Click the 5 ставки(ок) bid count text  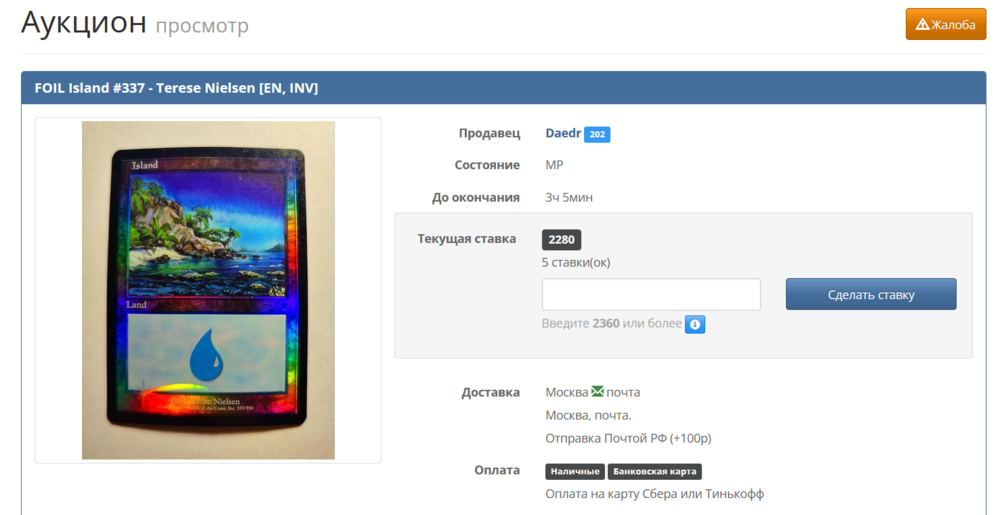coord(576,263)
